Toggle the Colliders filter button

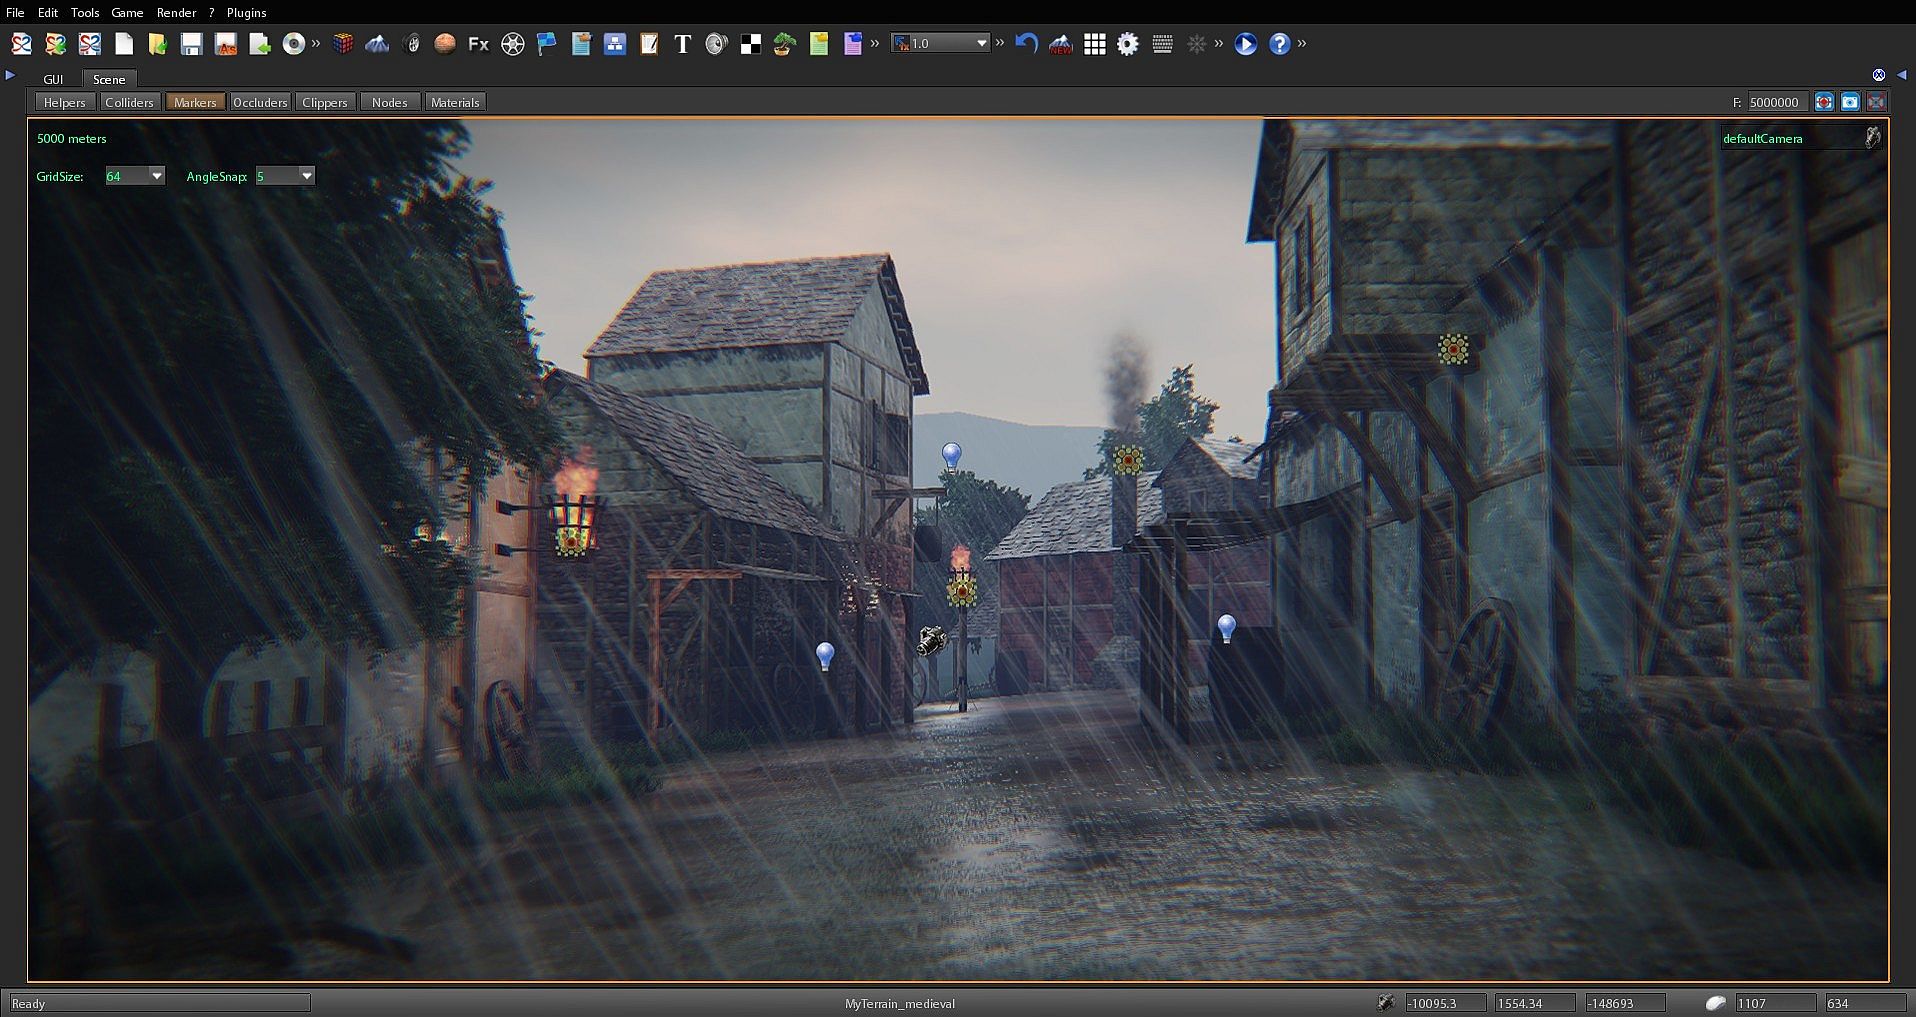[129, 102]
